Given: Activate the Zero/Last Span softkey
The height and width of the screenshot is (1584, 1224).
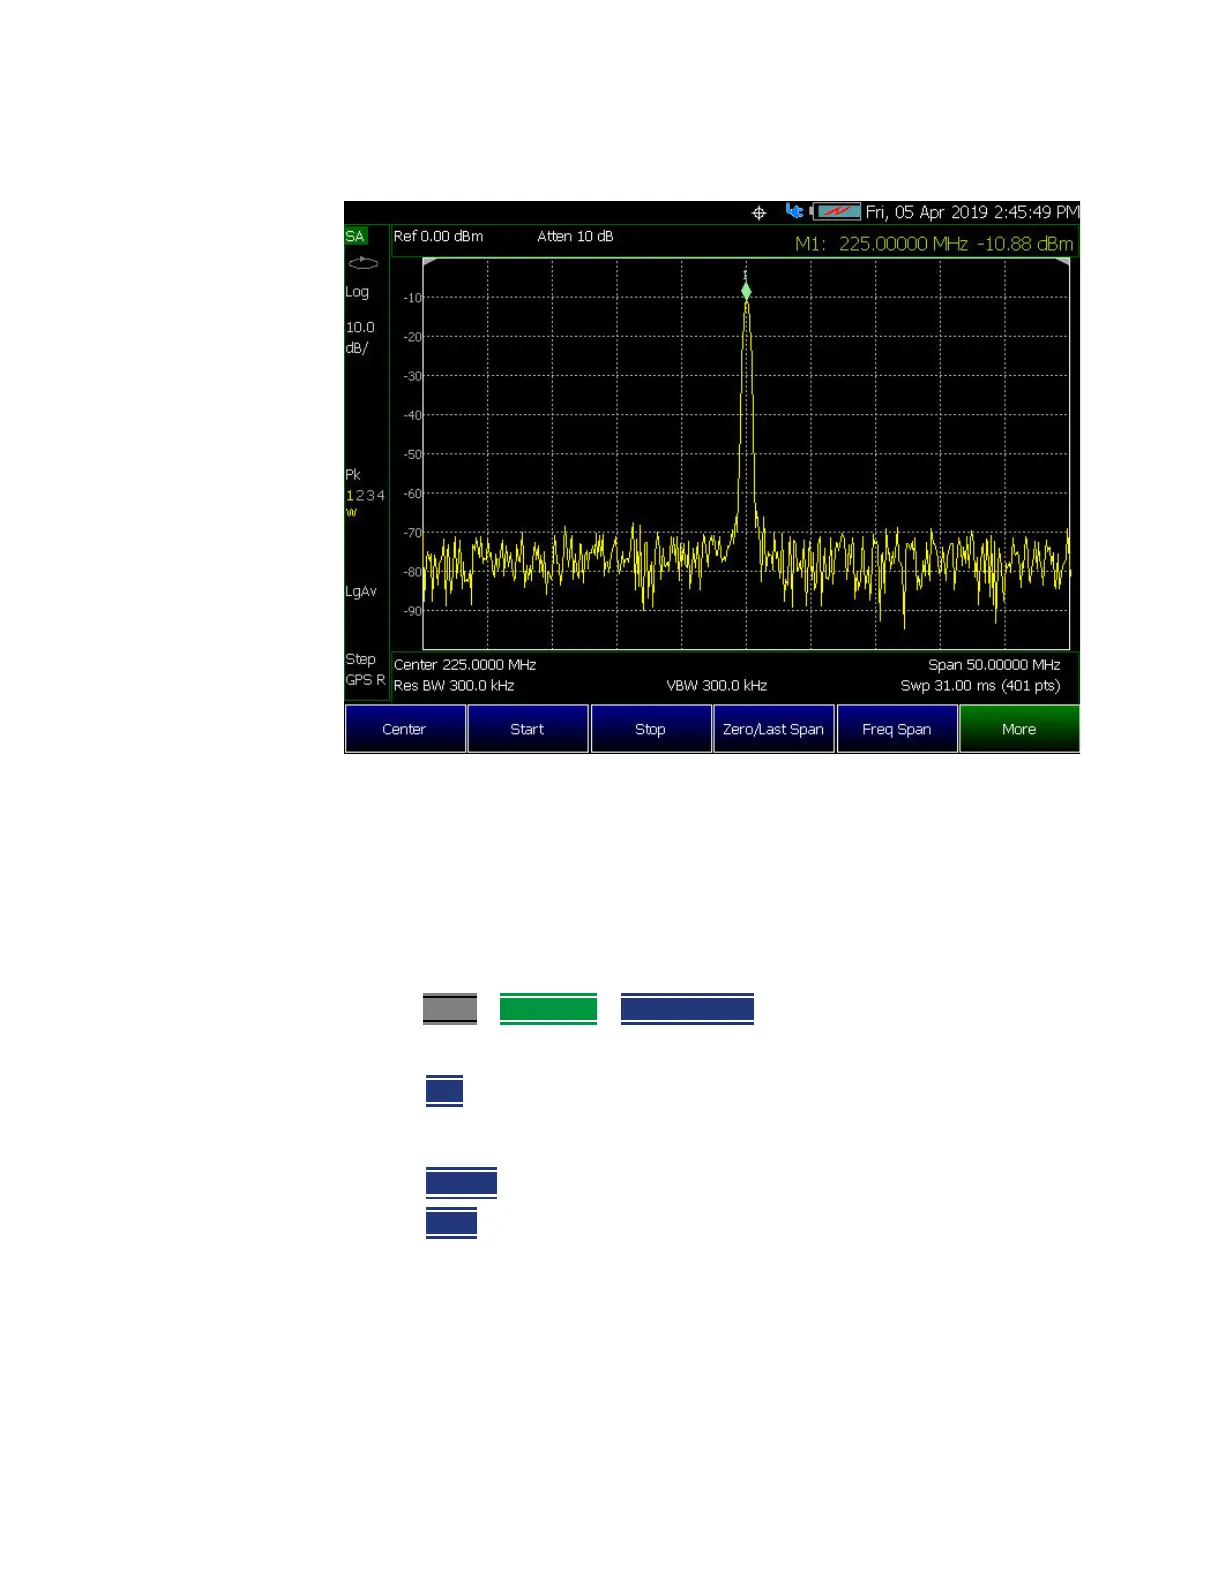Looking at the screenshot, I should pos(774,729).
